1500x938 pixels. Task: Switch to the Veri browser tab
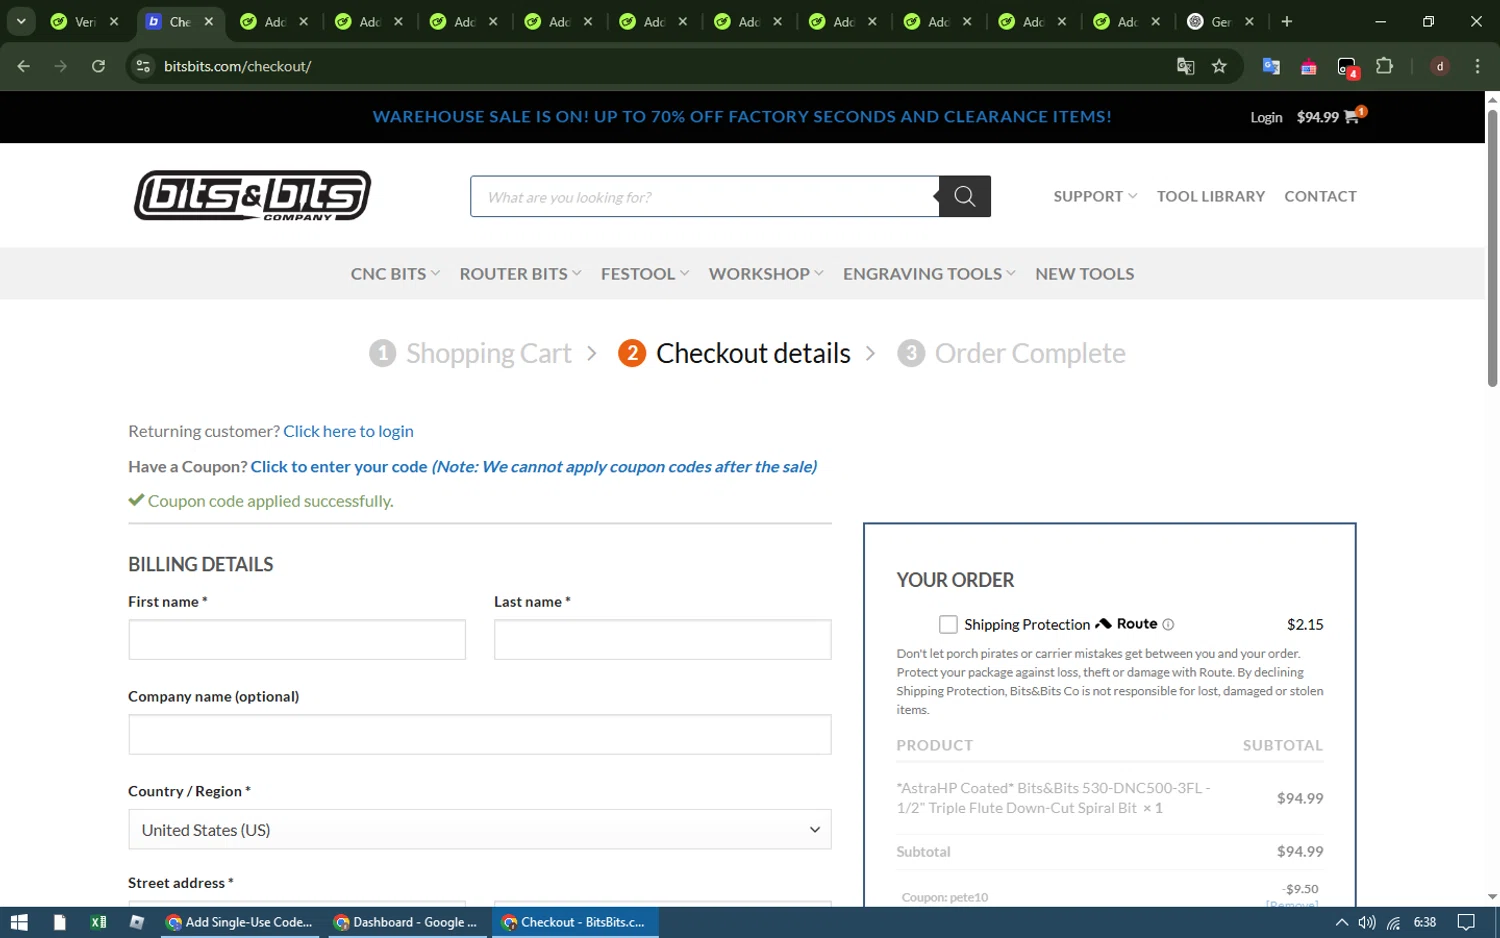[x=84, y=21]
